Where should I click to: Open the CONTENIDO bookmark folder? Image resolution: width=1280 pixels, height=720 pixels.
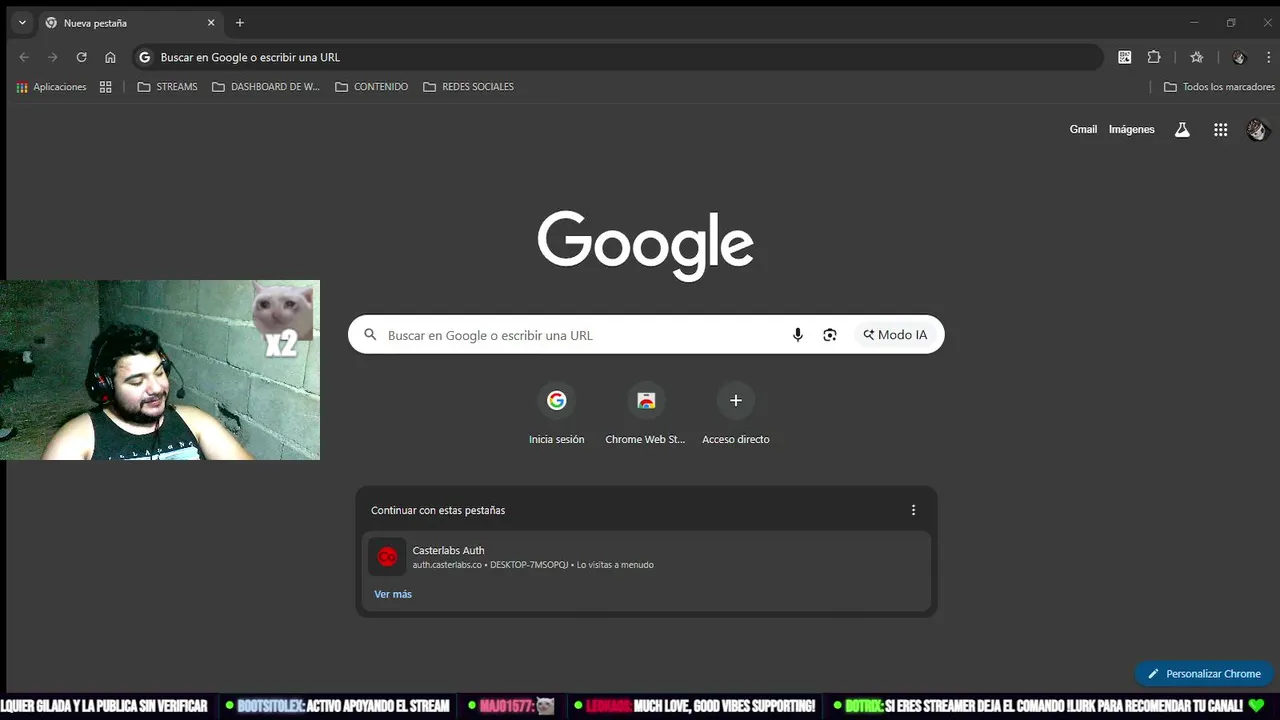pos(371,87)
